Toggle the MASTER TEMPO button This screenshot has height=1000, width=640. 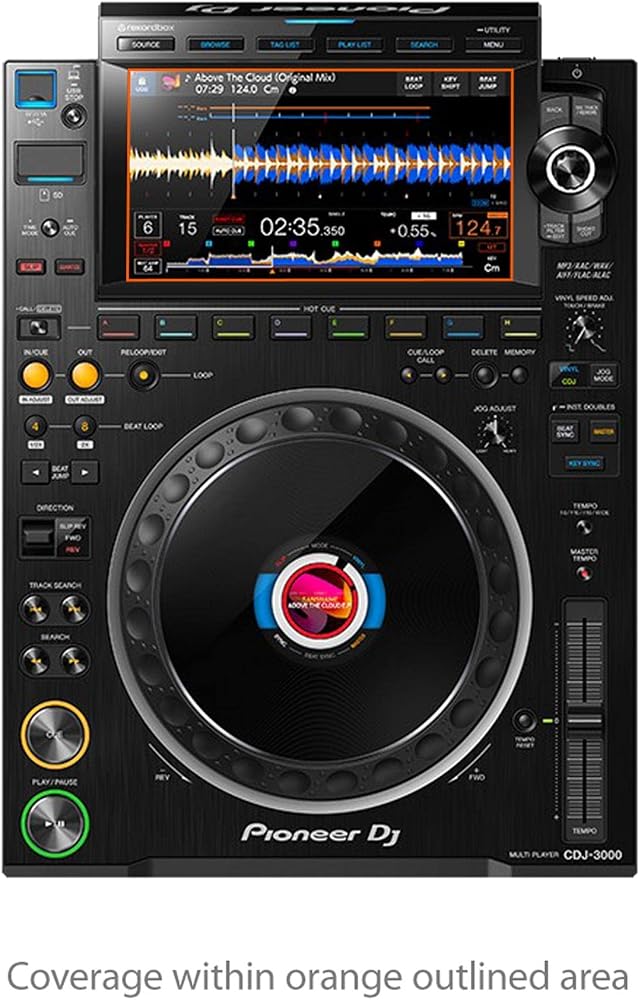(x=584, y=573)
